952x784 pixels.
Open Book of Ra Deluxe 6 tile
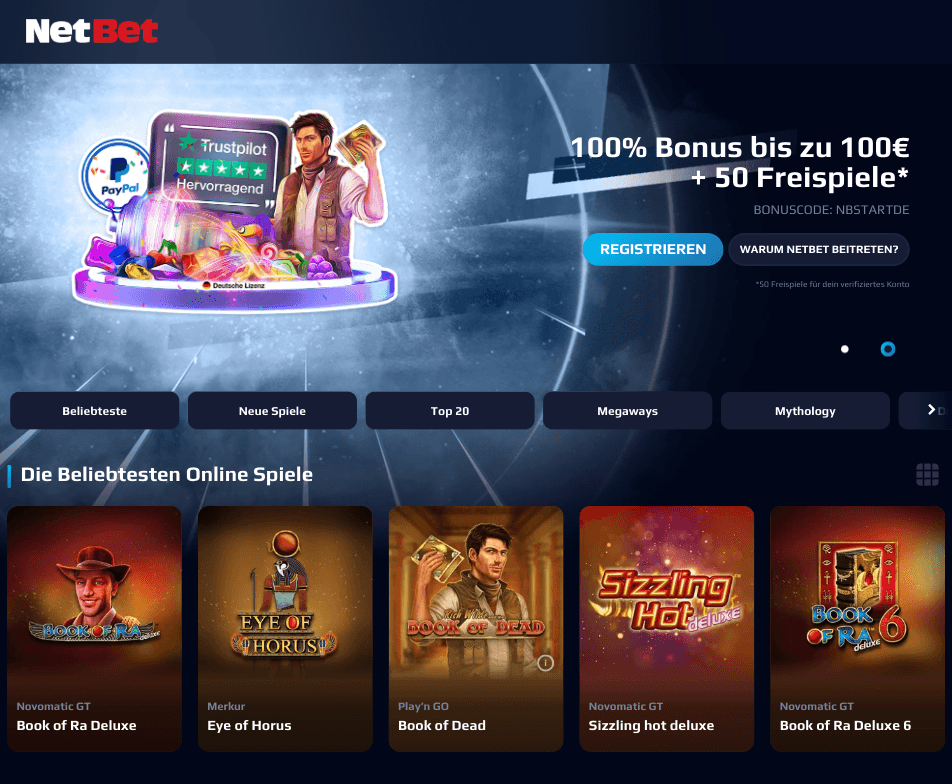coord(857,629)
